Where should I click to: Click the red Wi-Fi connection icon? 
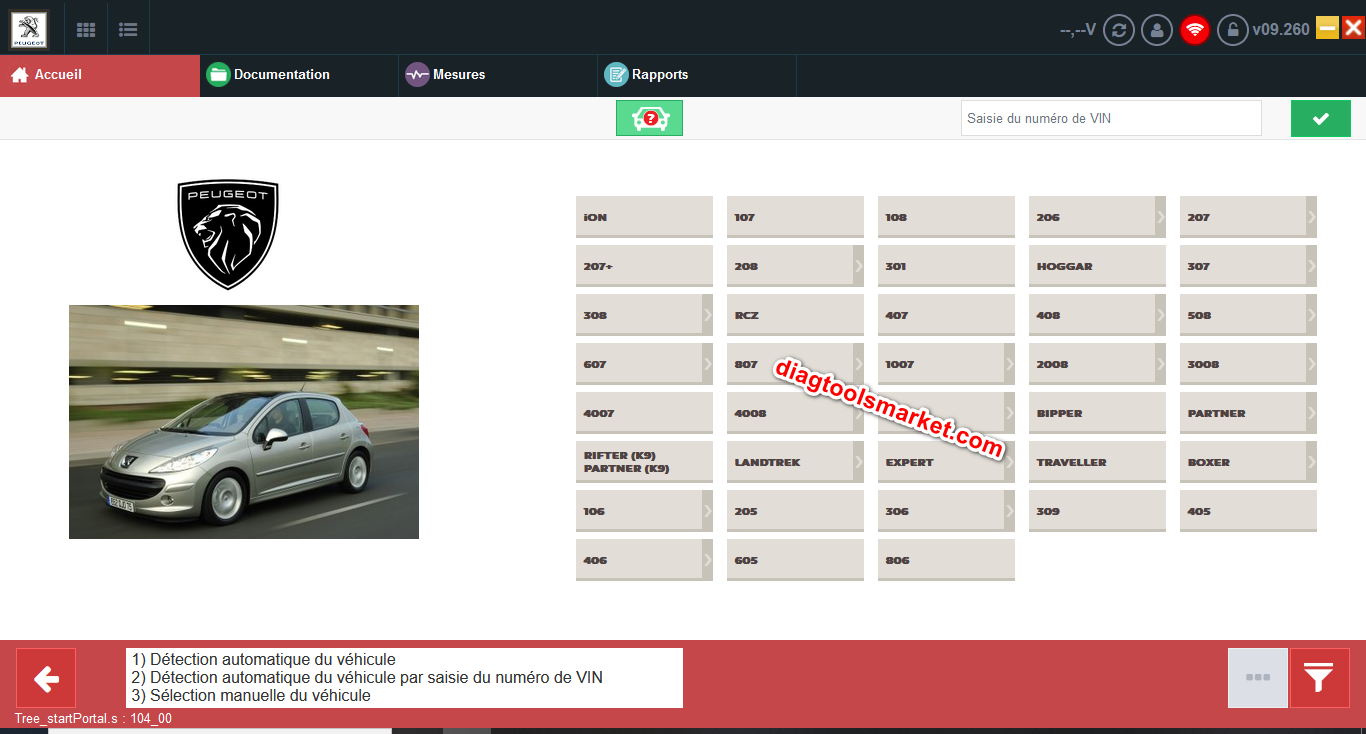(x=1195, y=30)
